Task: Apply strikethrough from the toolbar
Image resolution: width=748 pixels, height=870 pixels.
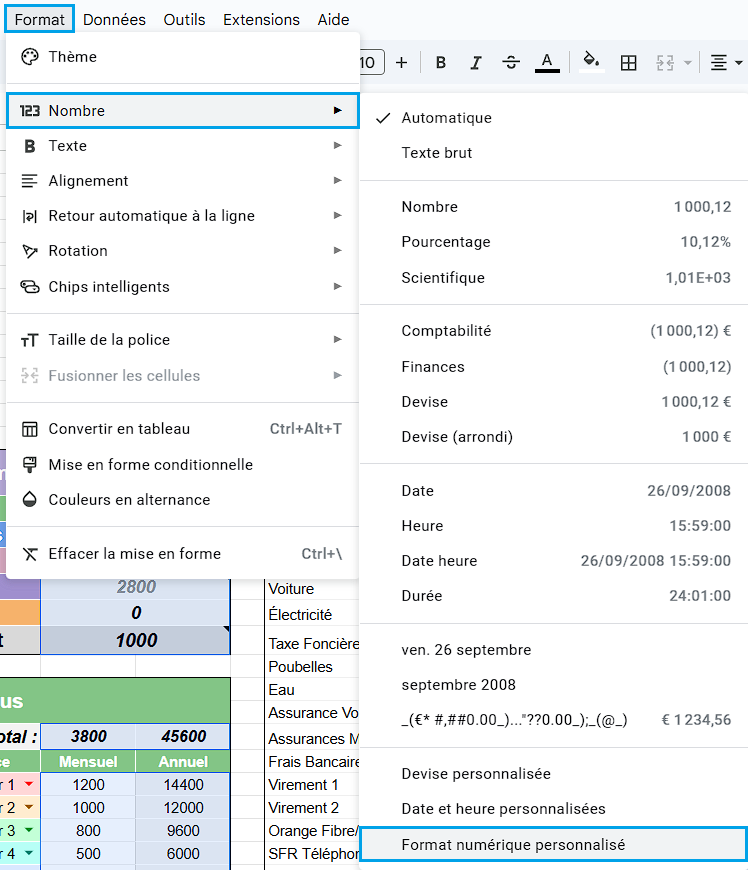Action: pyautogui.click(x=511, y=63)
